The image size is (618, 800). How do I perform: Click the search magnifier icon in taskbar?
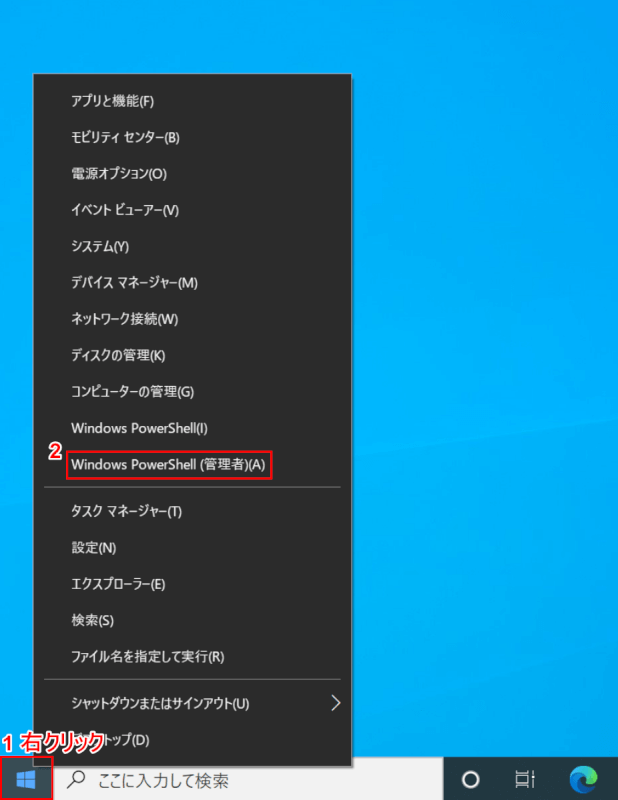(x=77, y=779)
